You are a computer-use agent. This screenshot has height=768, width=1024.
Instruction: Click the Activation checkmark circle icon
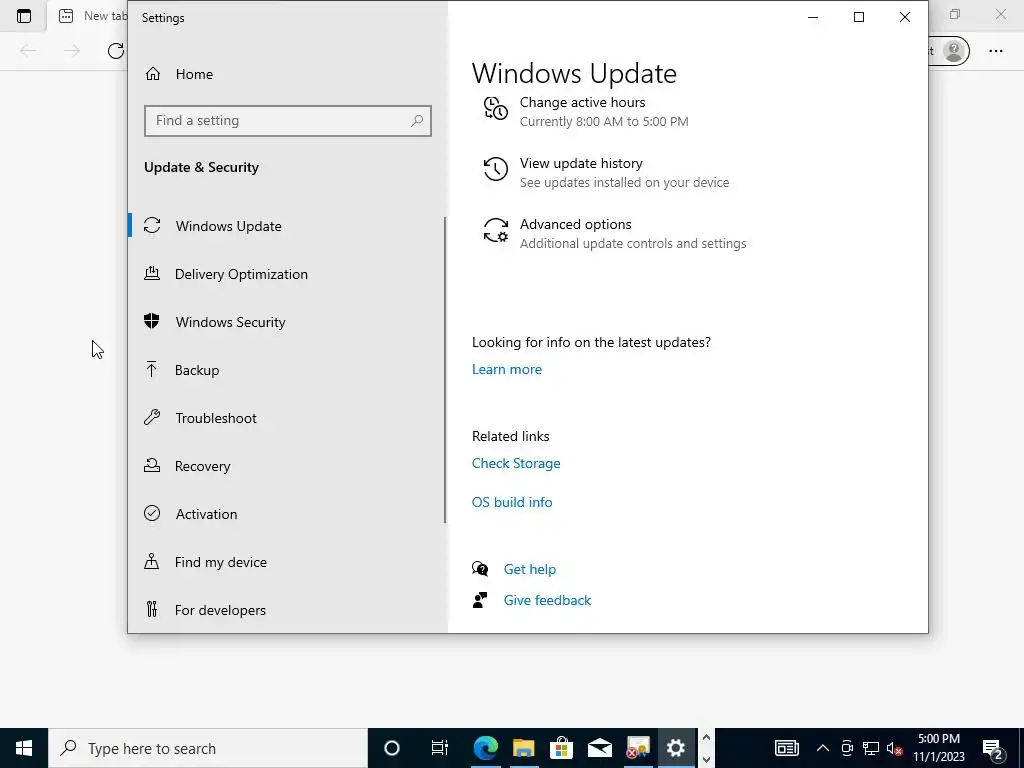[152, 513]
